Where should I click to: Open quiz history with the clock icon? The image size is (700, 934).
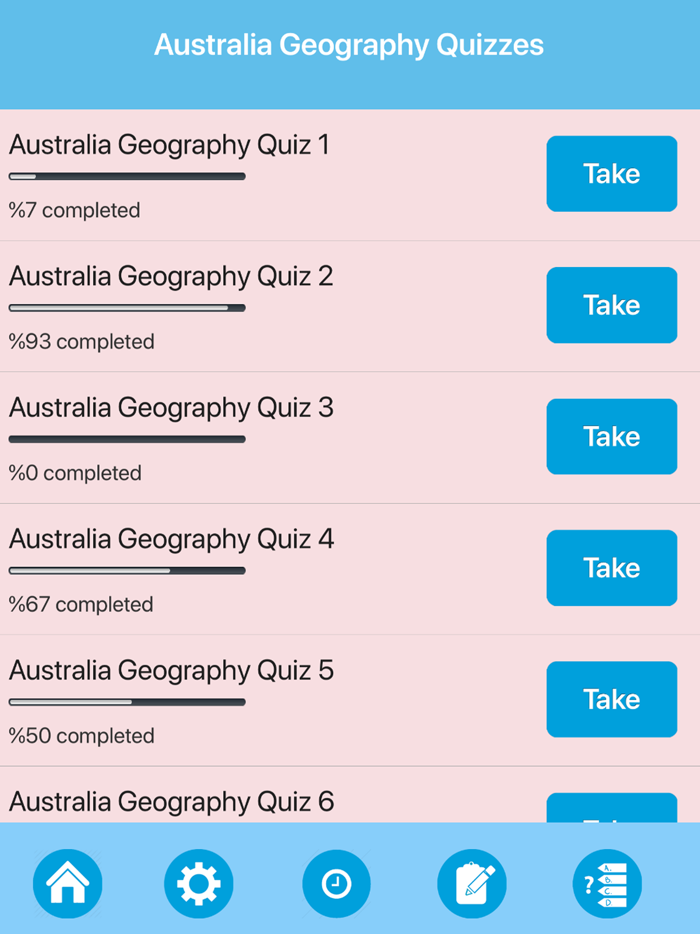click(x=336, y=883)
